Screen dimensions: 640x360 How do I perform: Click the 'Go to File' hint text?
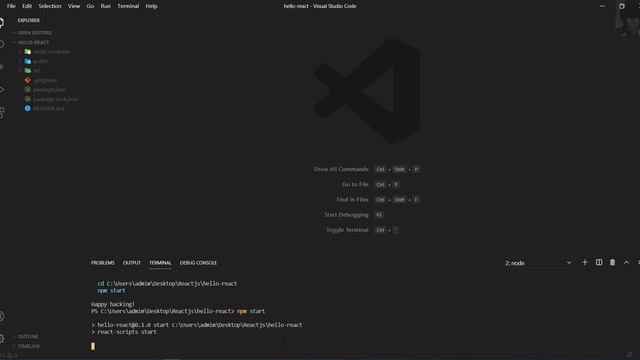point(355,184)
